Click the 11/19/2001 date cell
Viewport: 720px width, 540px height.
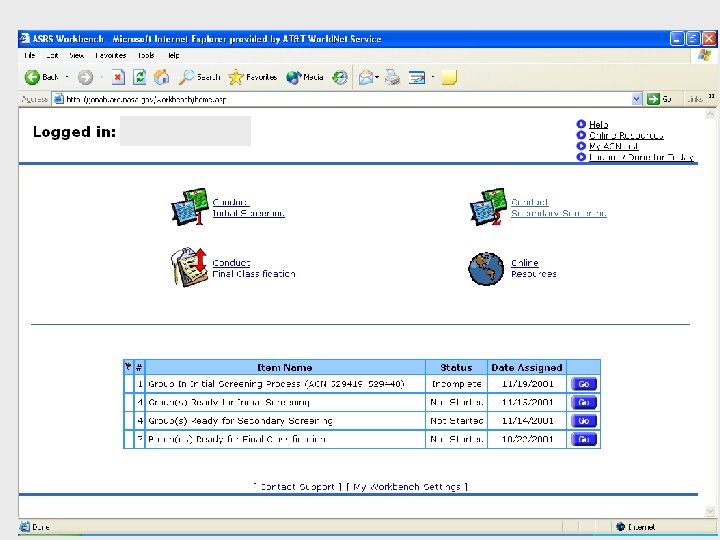click(x=528, y=384)
